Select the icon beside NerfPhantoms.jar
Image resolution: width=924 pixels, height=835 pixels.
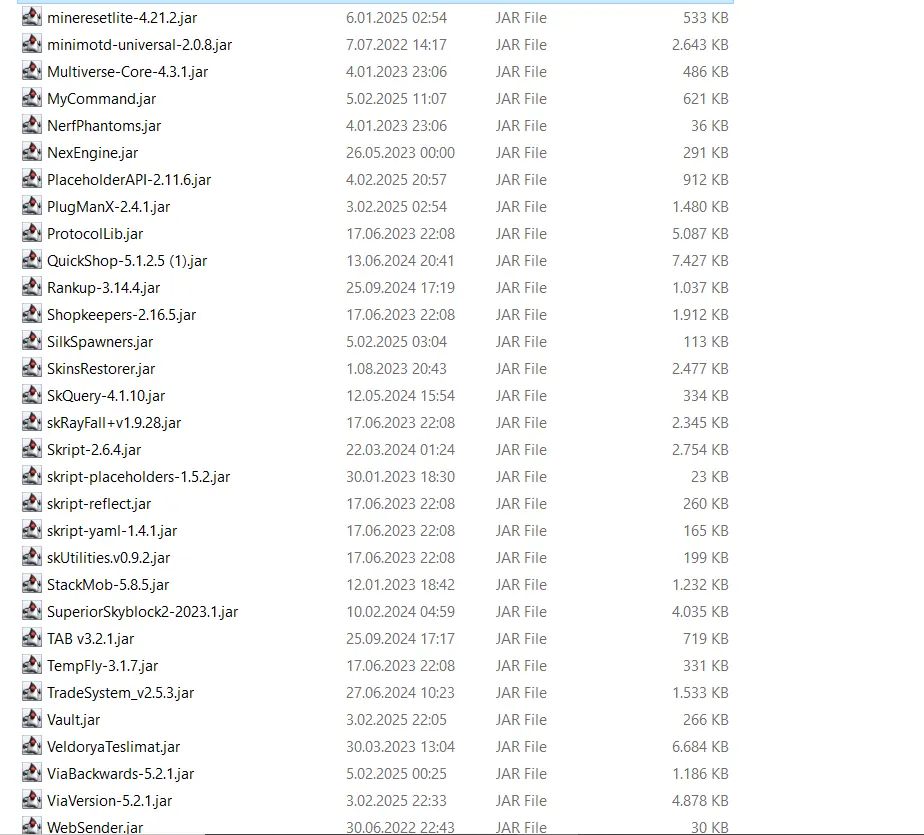coord(32,126)
